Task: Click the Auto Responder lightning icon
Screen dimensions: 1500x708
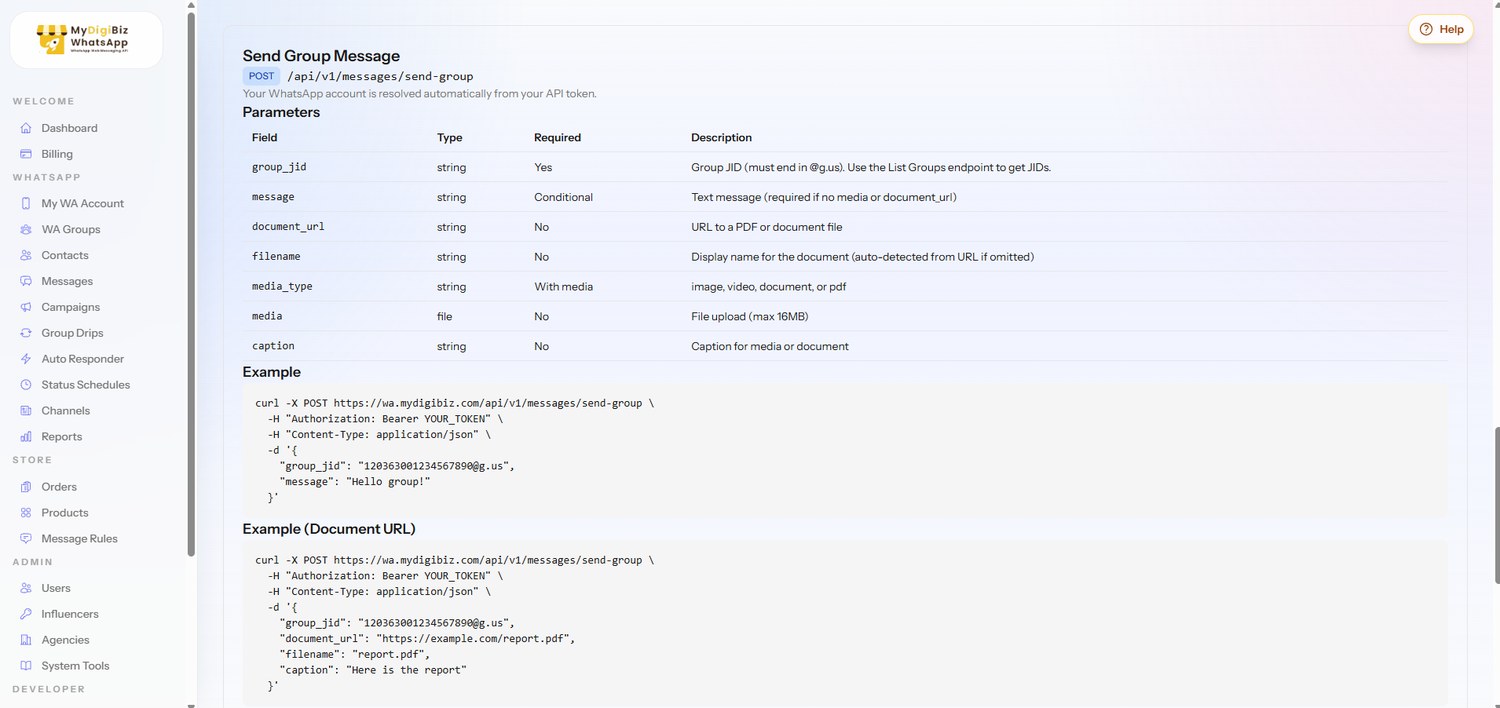Action: pyautogui.click(x=26, y=359)
